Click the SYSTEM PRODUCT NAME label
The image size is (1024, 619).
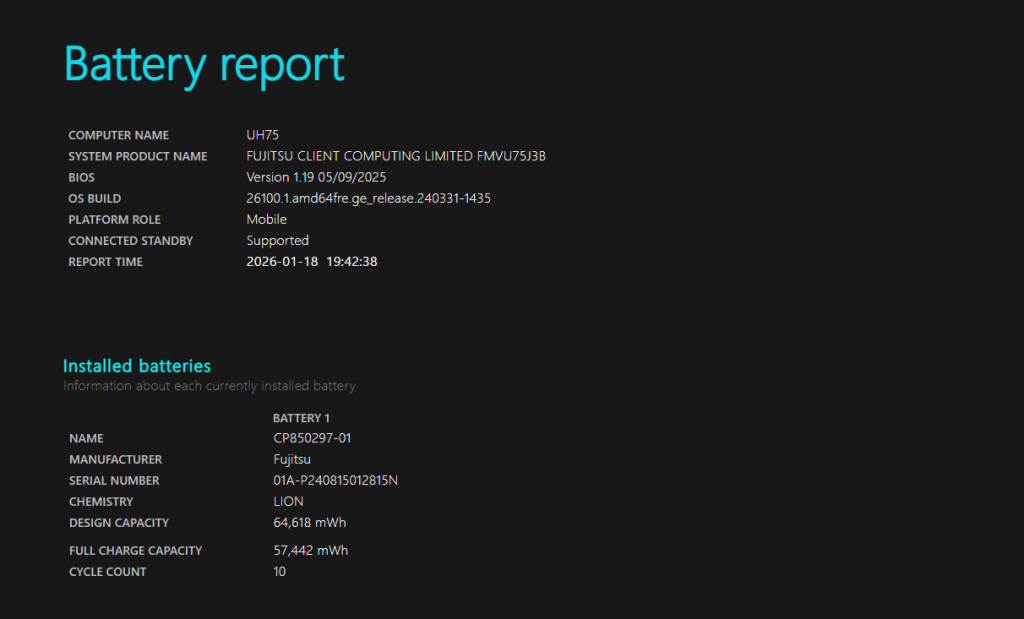click(137, 156)
